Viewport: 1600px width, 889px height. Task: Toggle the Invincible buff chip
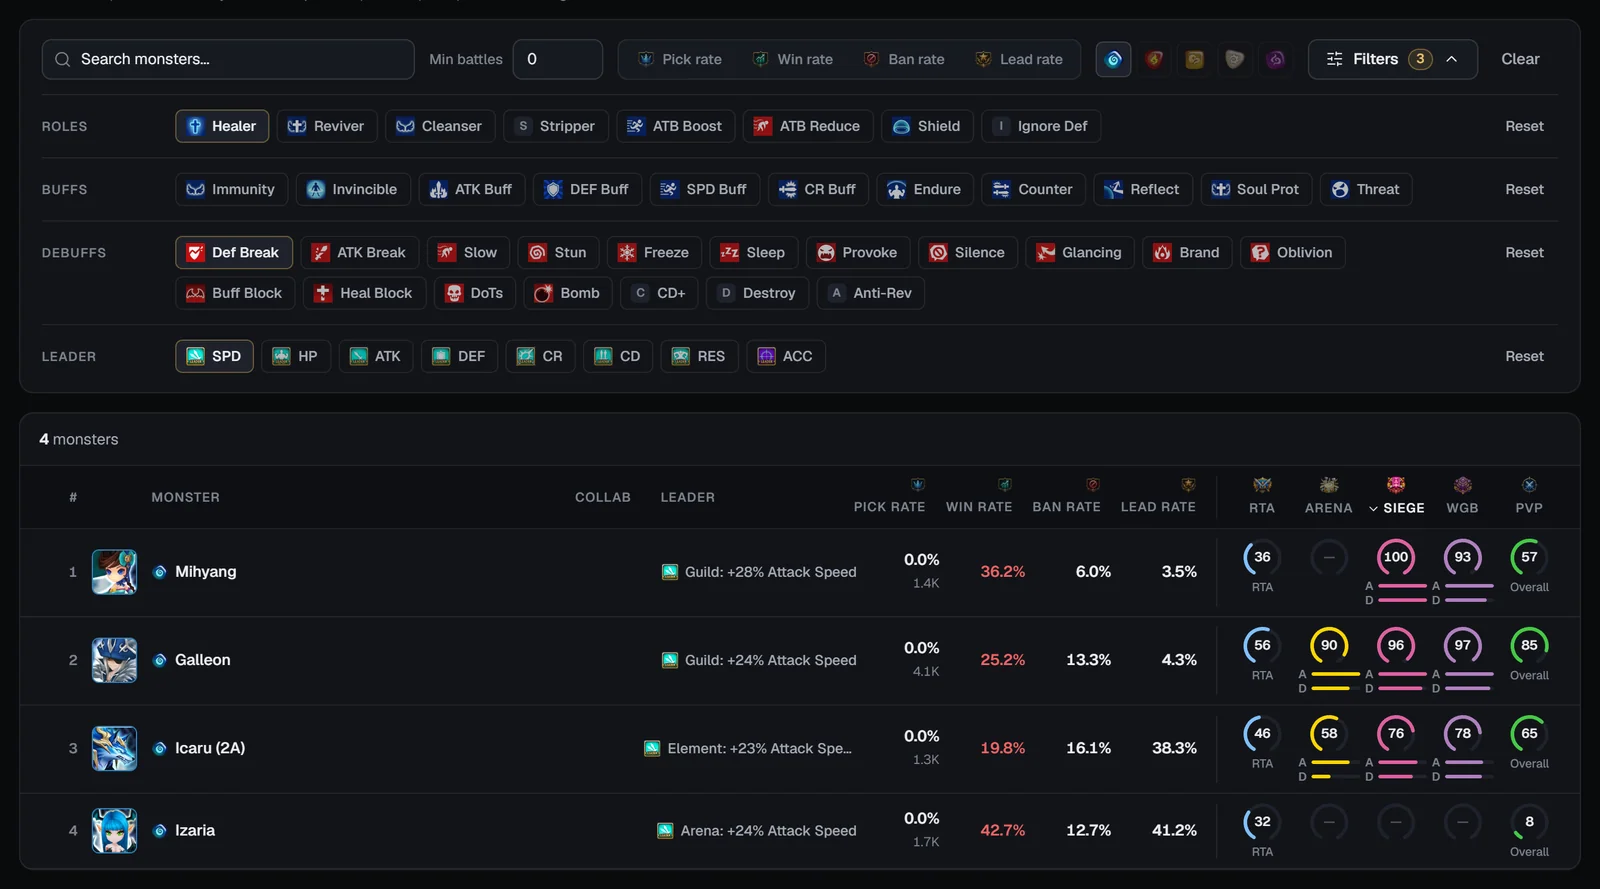pyautogui.click(x=353, y=189)
